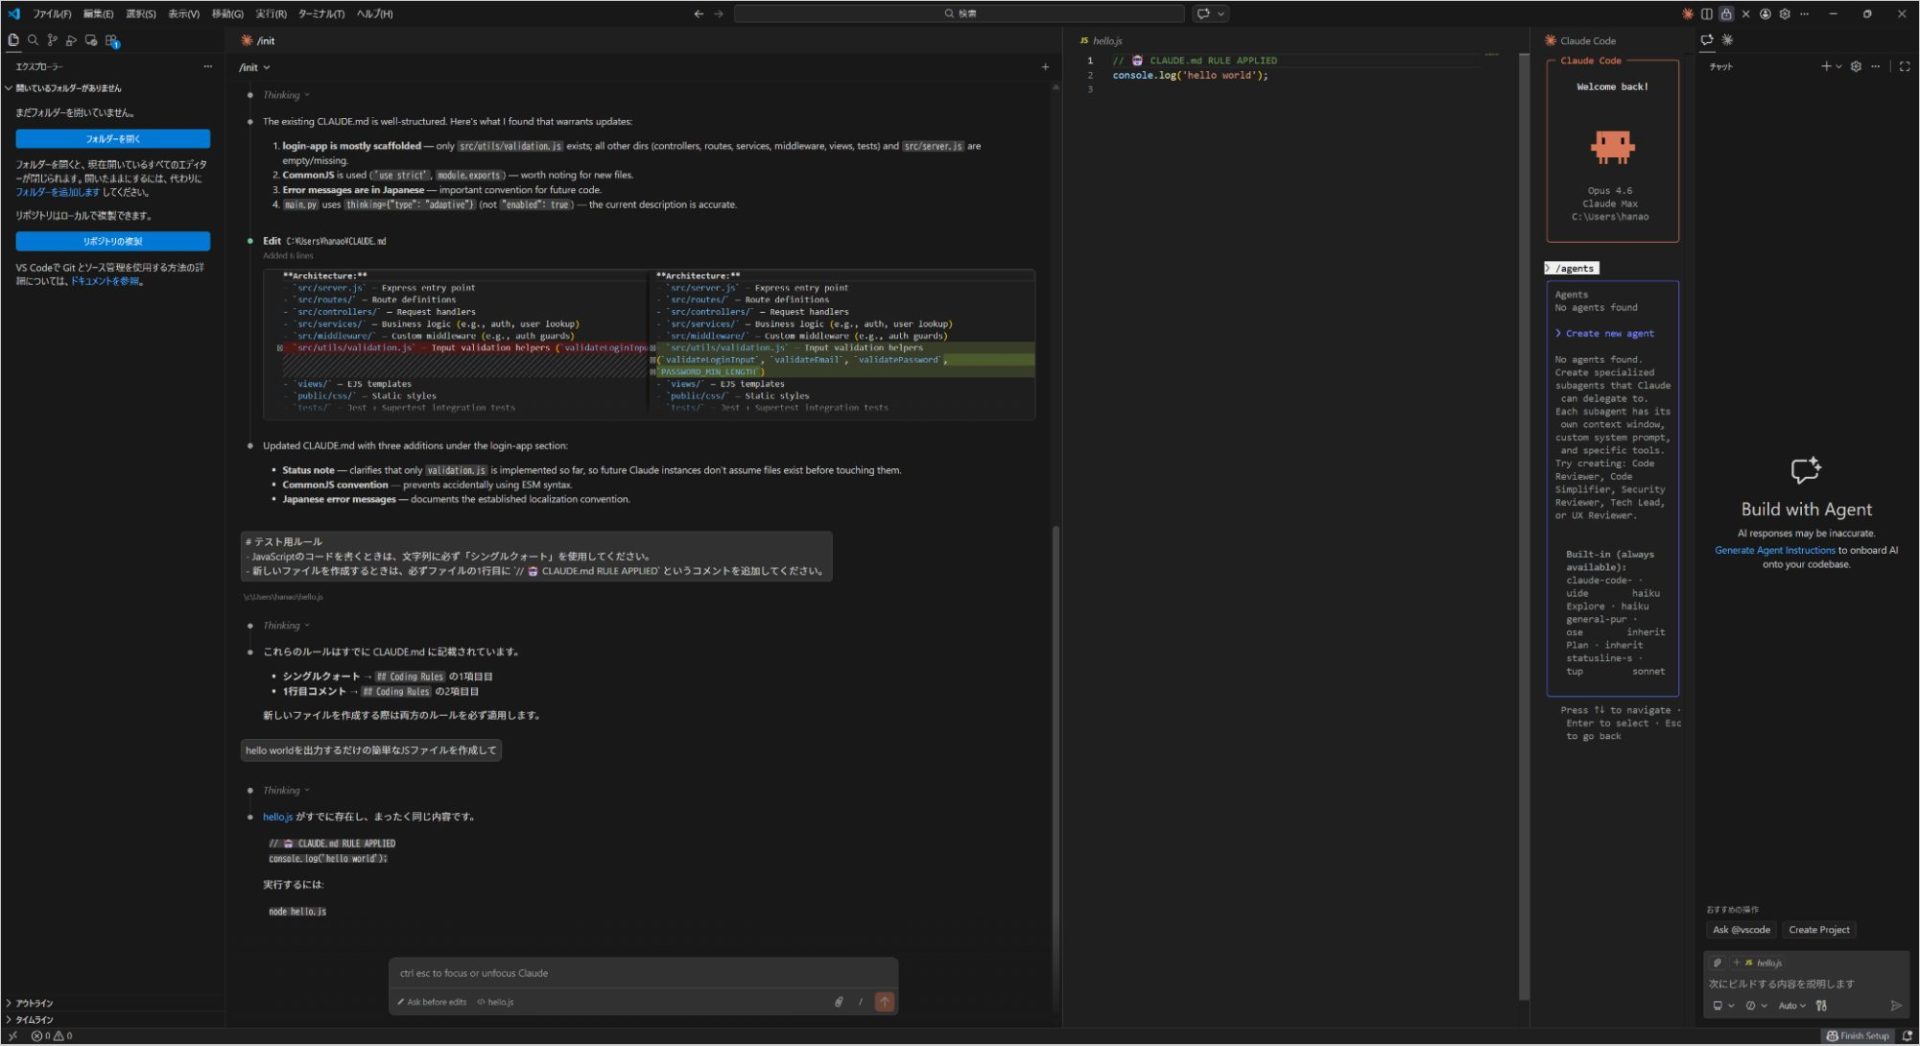The width and height of the screenshot is (1920, 1046).
Task: Open Extensions view showing badge 1
Action: click(111, 41)
